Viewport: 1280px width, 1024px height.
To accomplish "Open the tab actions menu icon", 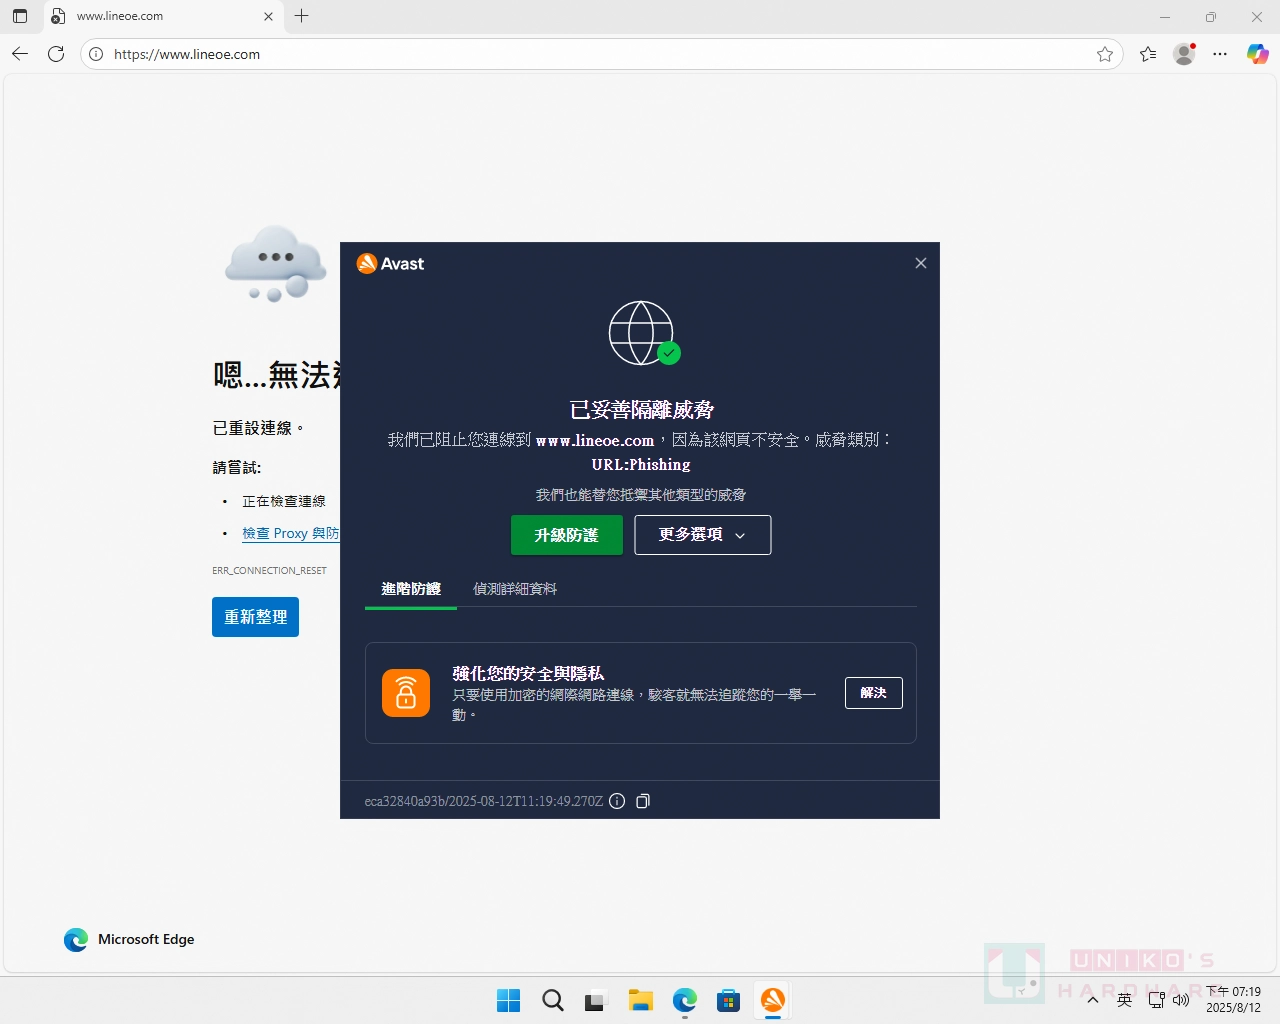I will pyautogui.click(x=20, y=16).
